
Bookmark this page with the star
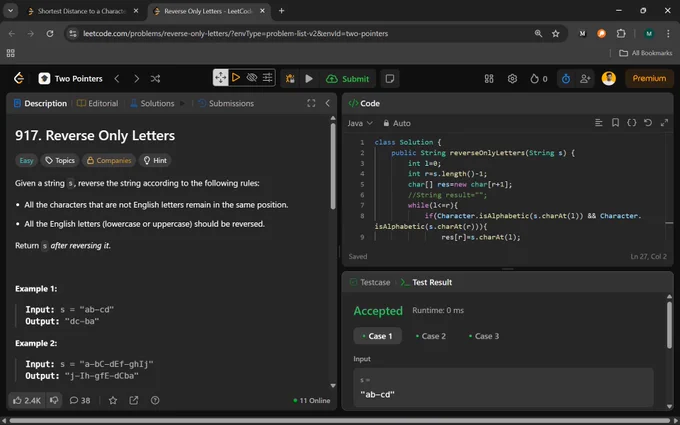(x=556, y=33)
